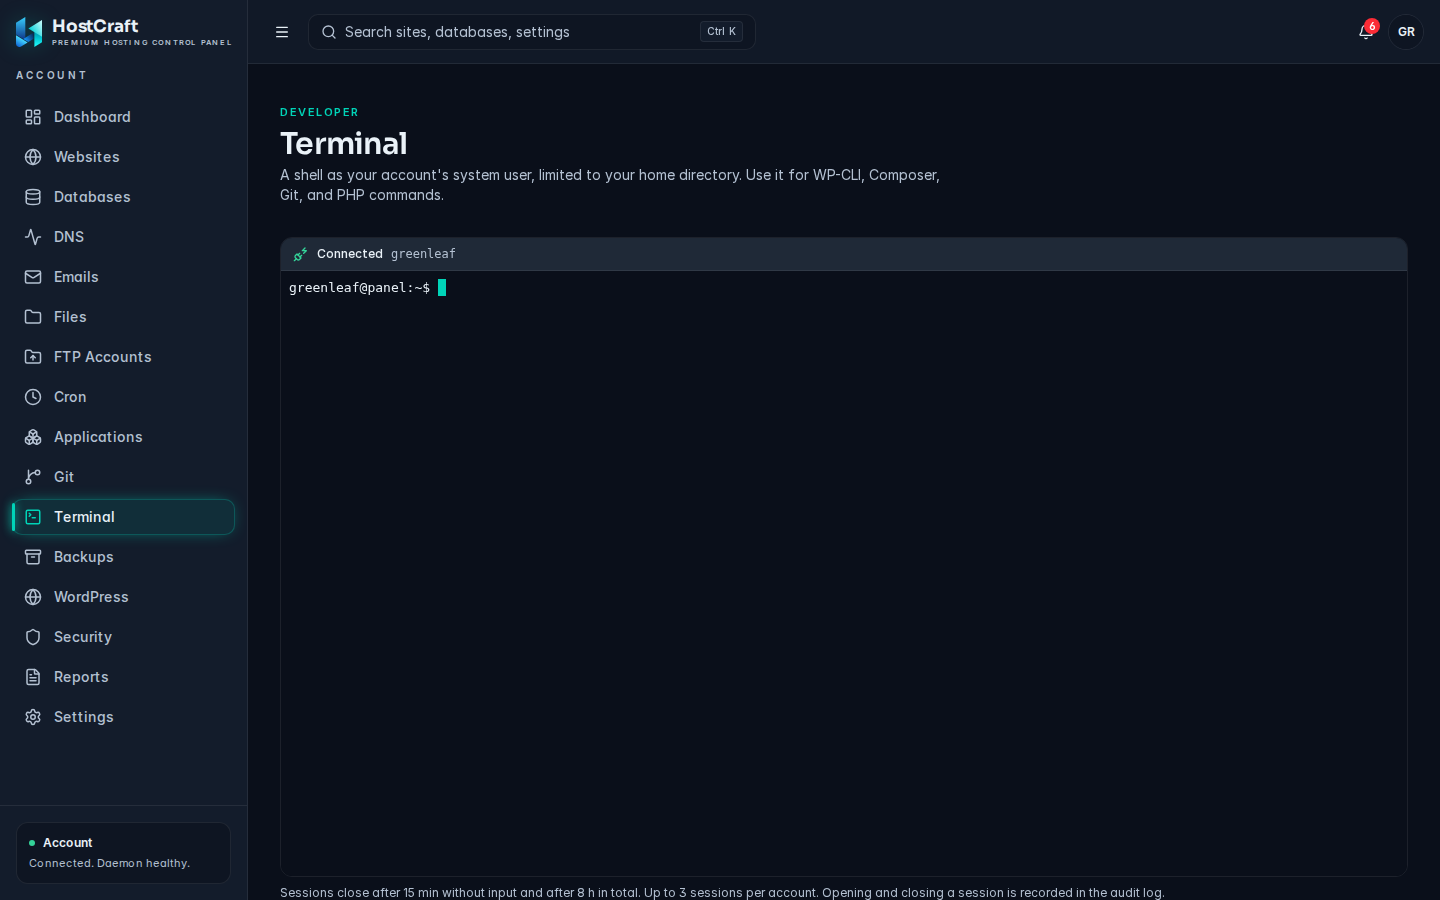Viewport: 1440px width, 900px height.
Task: Click the plug connection status icon
Action: (x=300, y=254)
